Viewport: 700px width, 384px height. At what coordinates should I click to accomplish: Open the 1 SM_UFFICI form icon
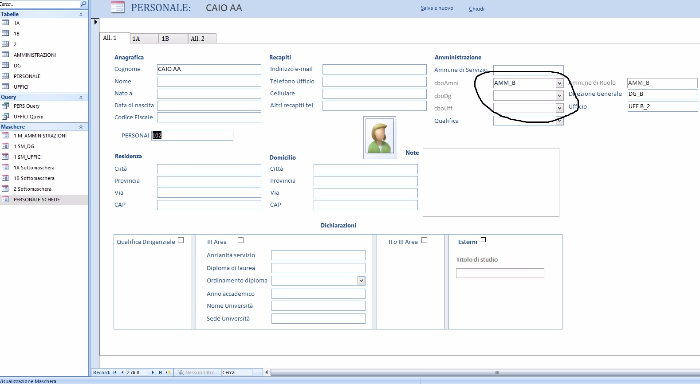(5, 157)
